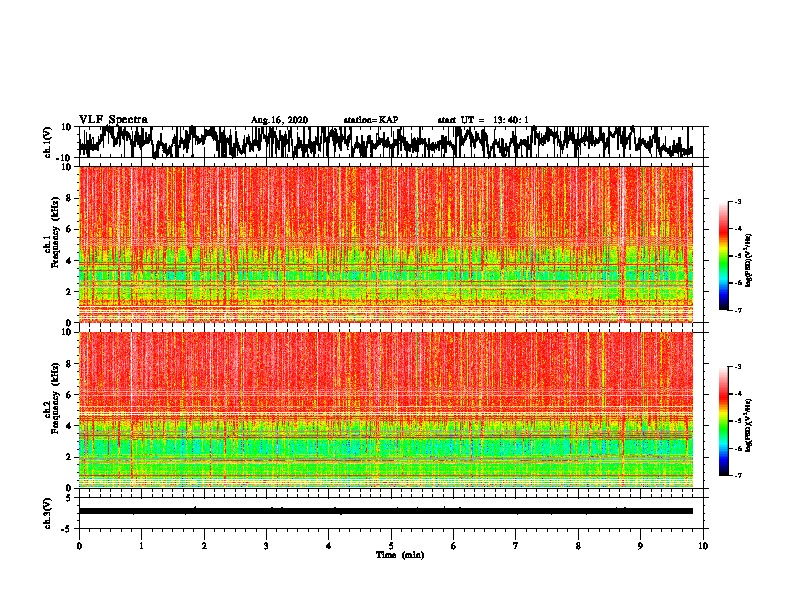Screen dimensions: 792x612
Task: Click the "10" tick on the time axis
Action: click(x=703, y=546)
